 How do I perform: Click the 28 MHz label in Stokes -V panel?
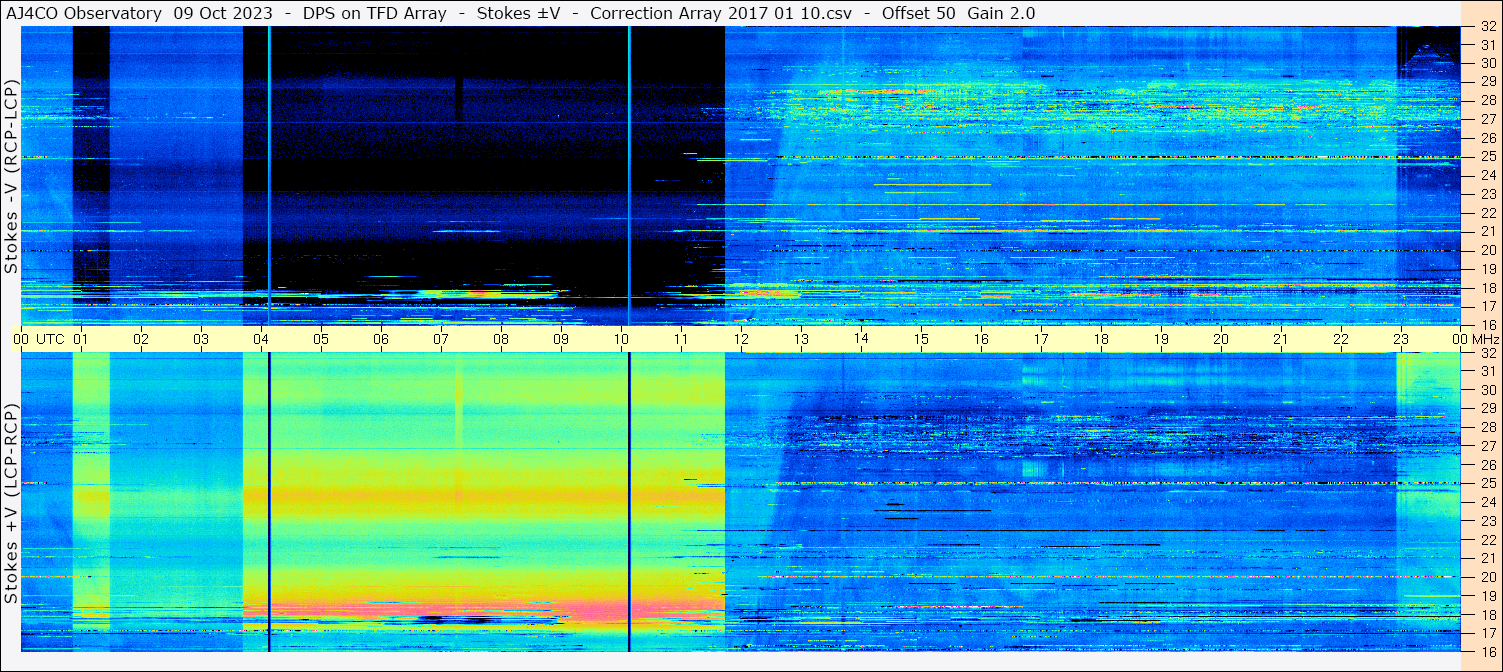(1487, 100)
